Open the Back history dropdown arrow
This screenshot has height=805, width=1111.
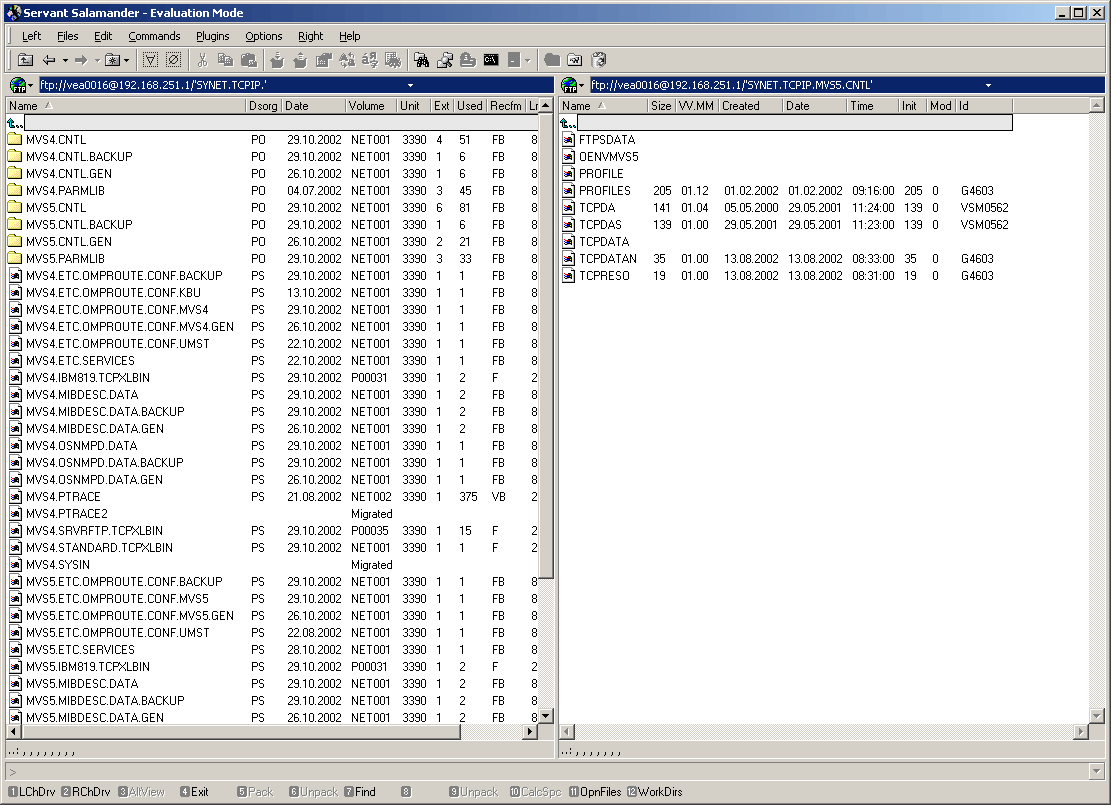click(64, 60)
